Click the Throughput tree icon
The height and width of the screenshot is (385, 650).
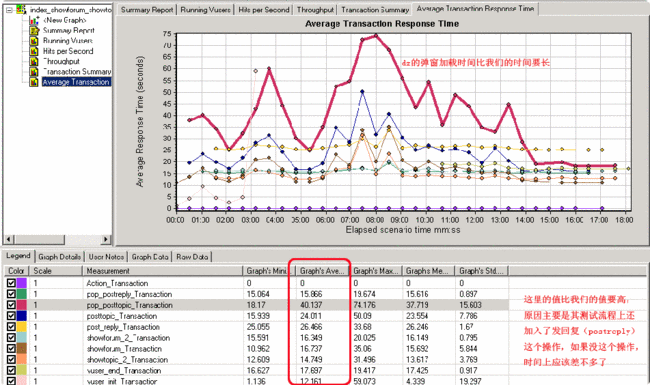(34, 61)
